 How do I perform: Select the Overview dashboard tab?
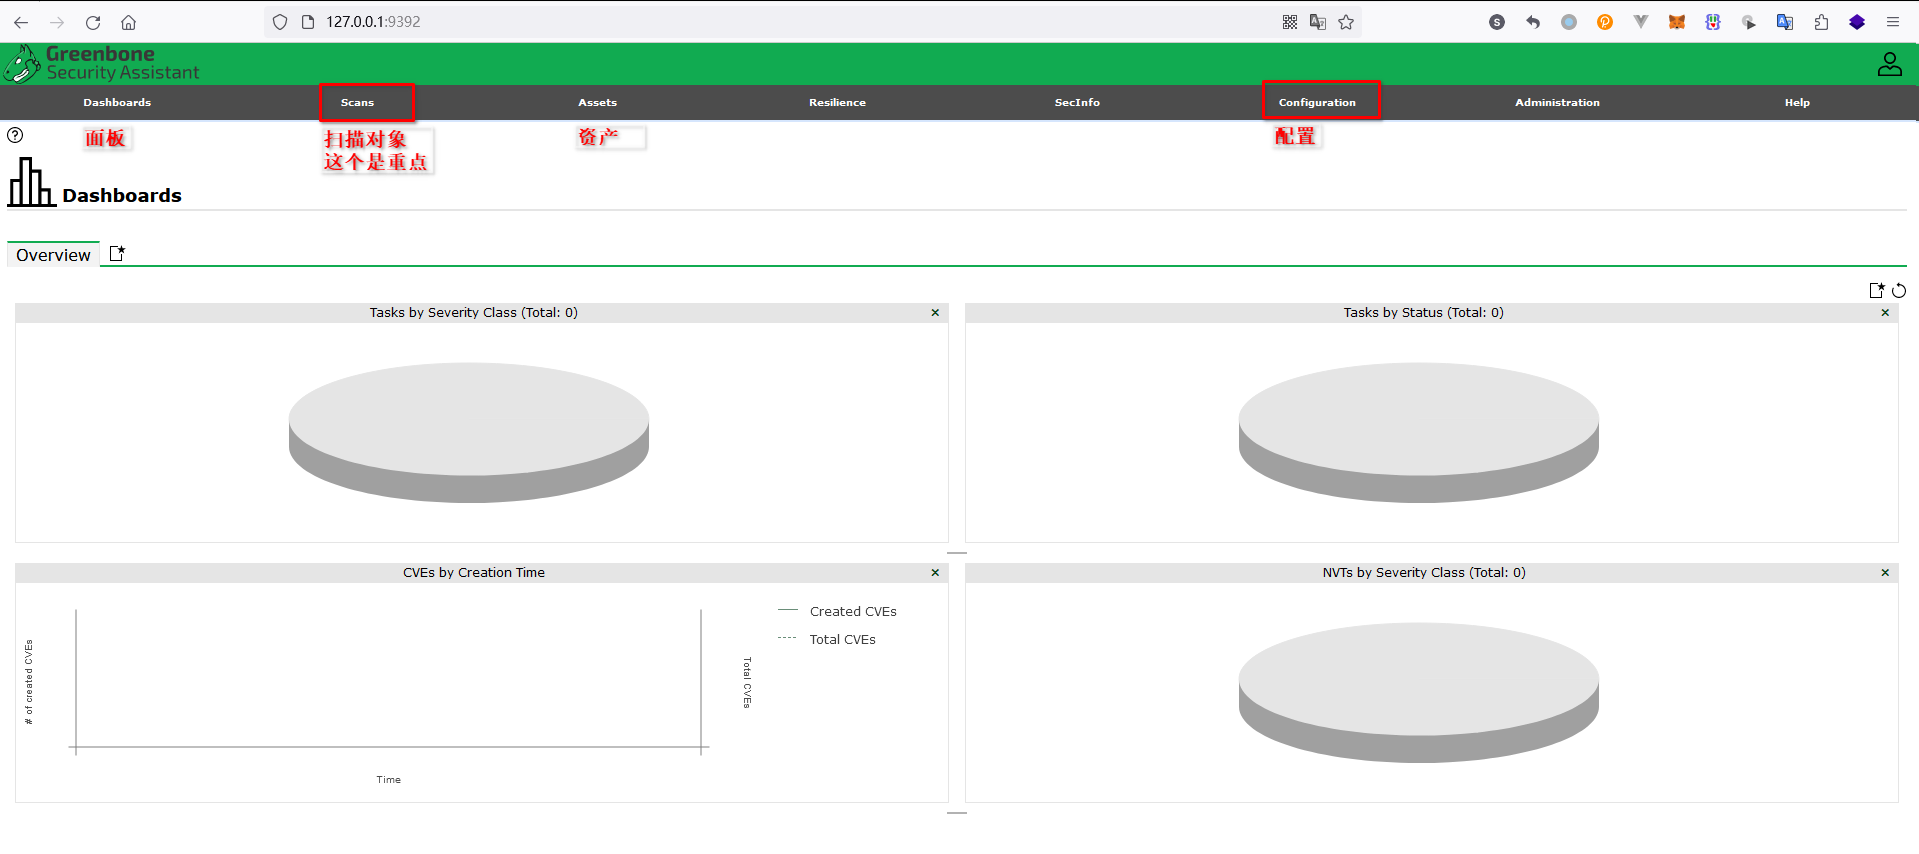[53, 255]
